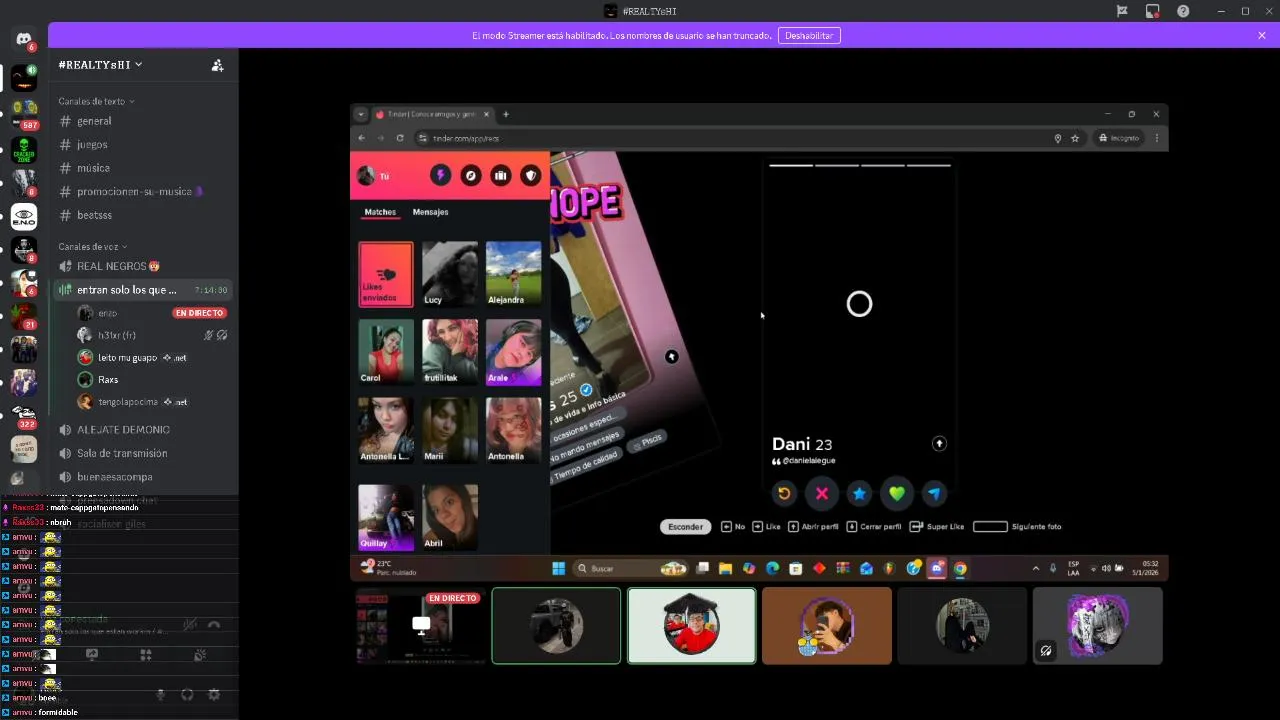Open the Discord help question-mark icon

1183,11
